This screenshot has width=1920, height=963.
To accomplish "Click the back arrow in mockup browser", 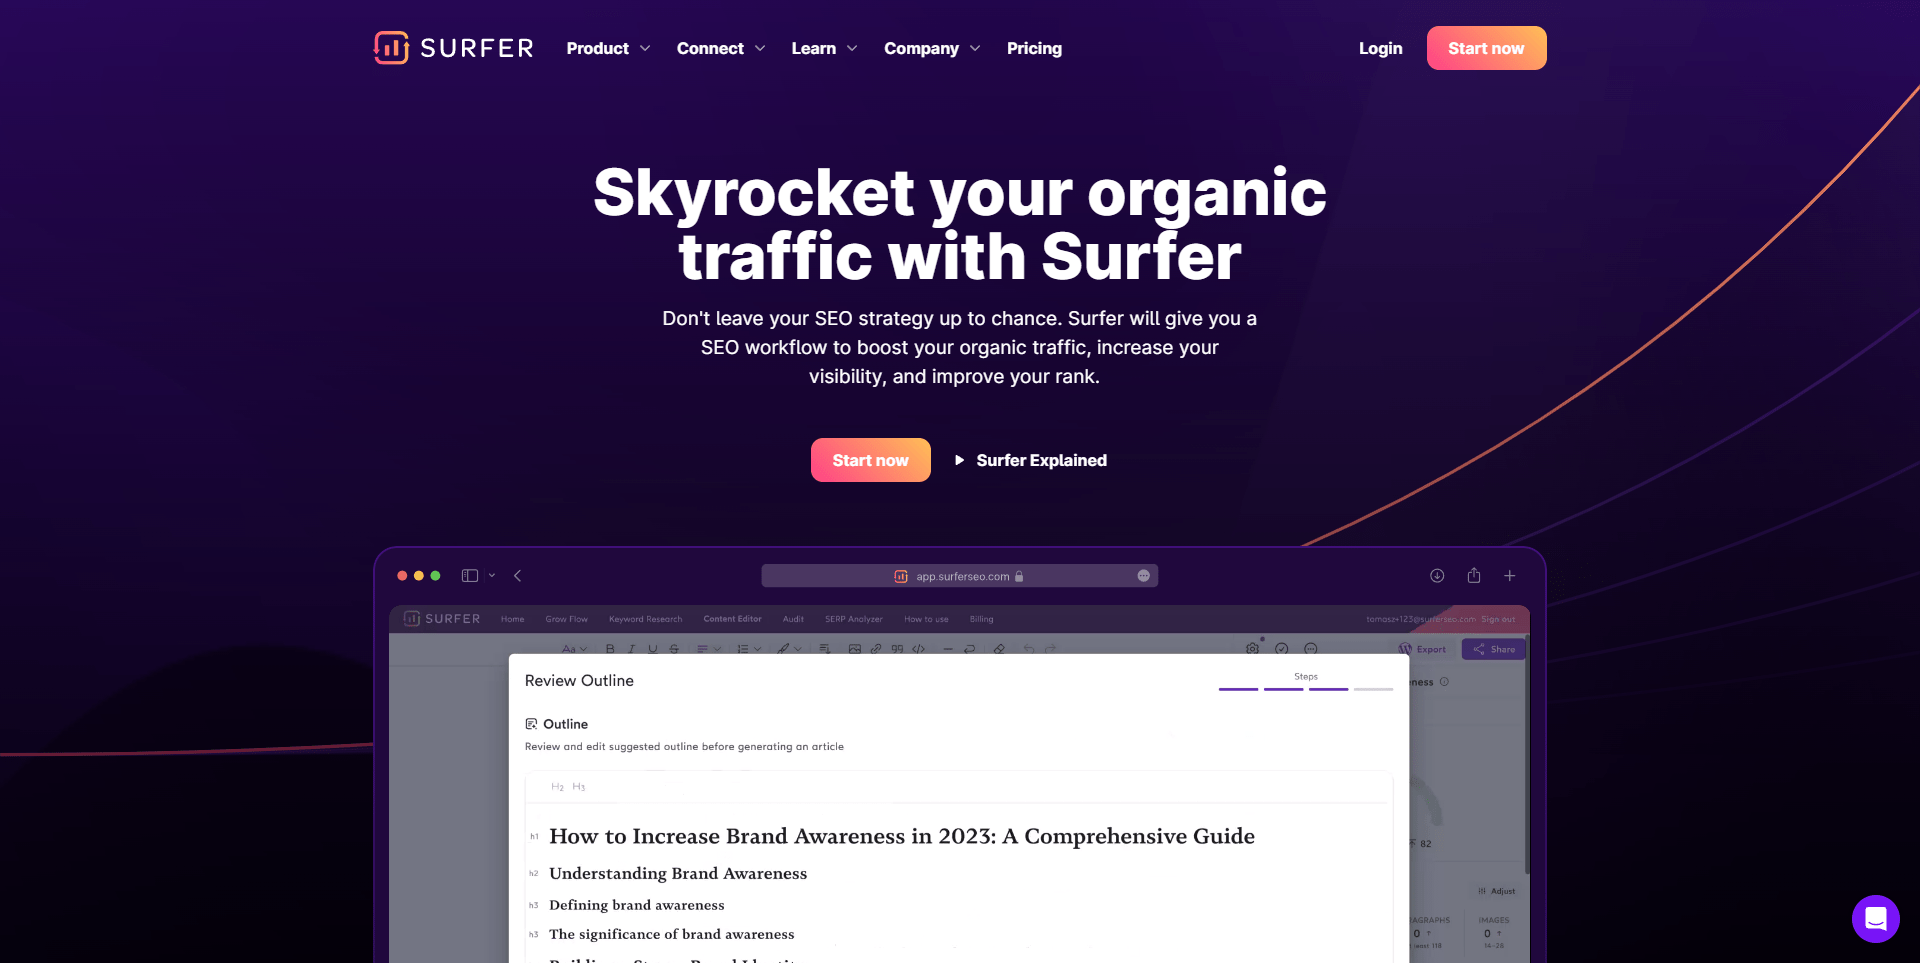I will (x=517, y=576).
